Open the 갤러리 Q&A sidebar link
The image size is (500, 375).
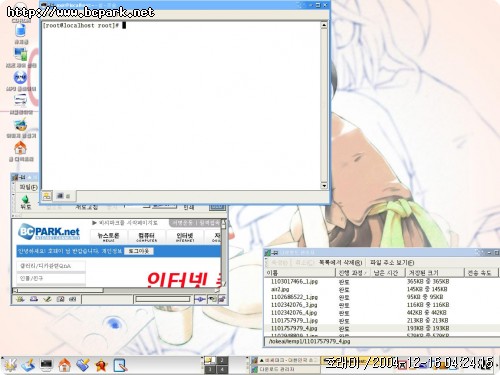click(51, 266)
